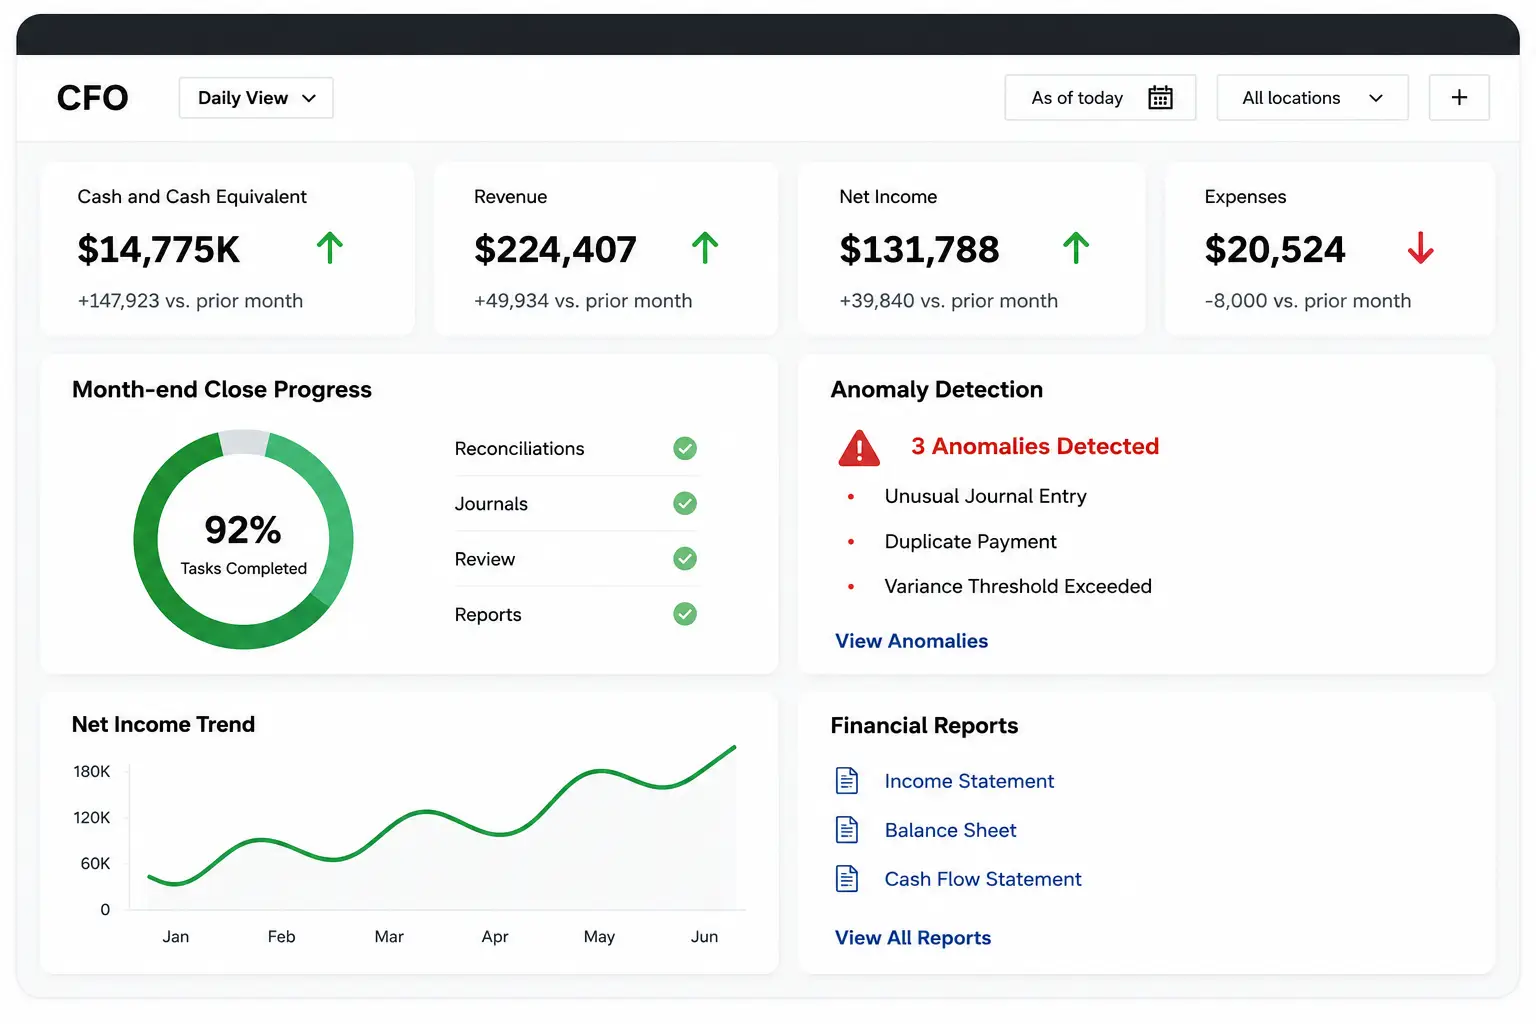Click the Cash and Cash Equivalent label
Viewport: 1536px width, 1024px height.
tap(192, 197)
